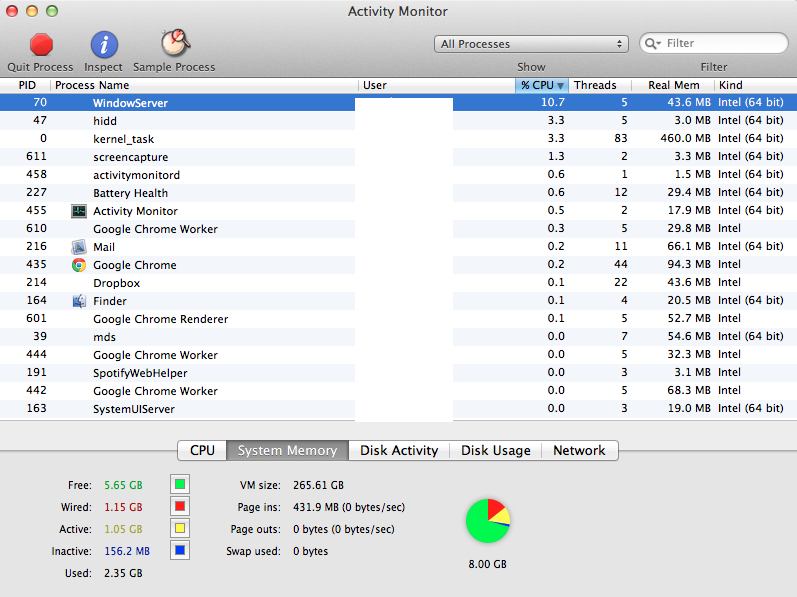
Task: Click the 431.9 MB page ins value
Action: (316, 507)
